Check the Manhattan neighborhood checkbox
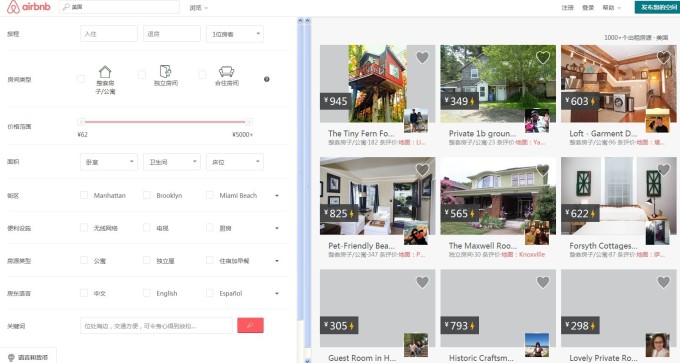 coord(84,195)
